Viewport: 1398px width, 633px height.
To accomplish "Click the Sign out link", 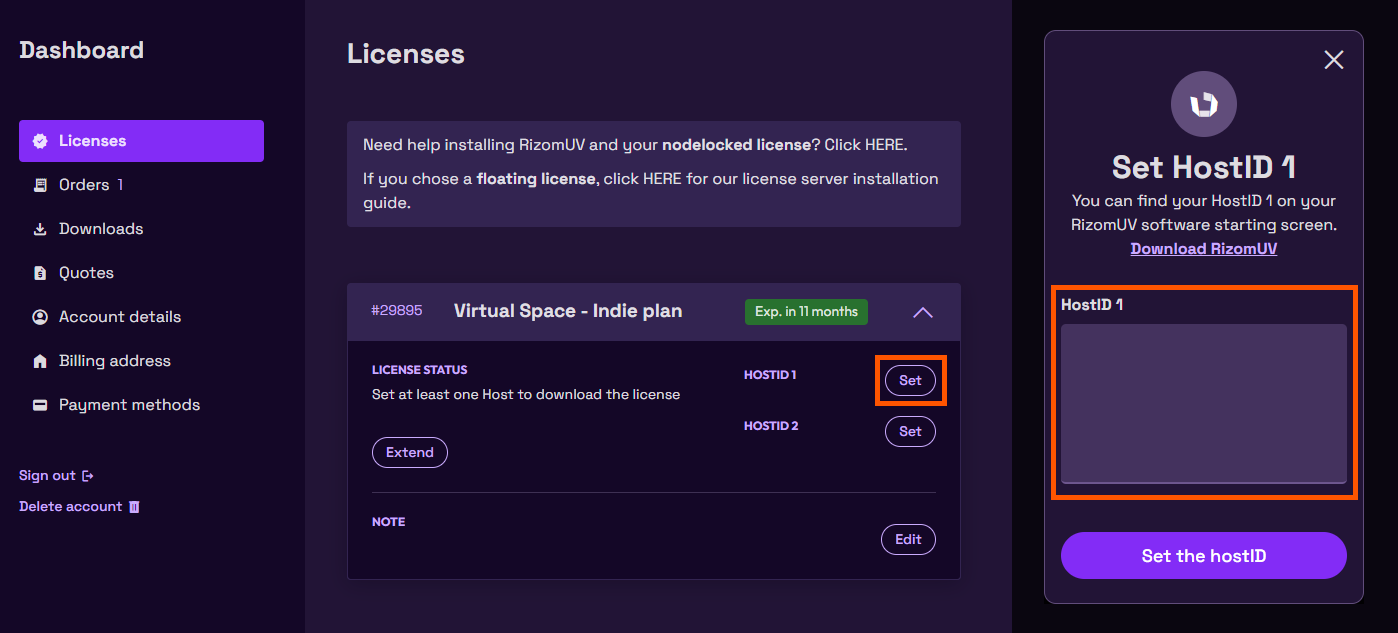I will [x=56, y=476].
